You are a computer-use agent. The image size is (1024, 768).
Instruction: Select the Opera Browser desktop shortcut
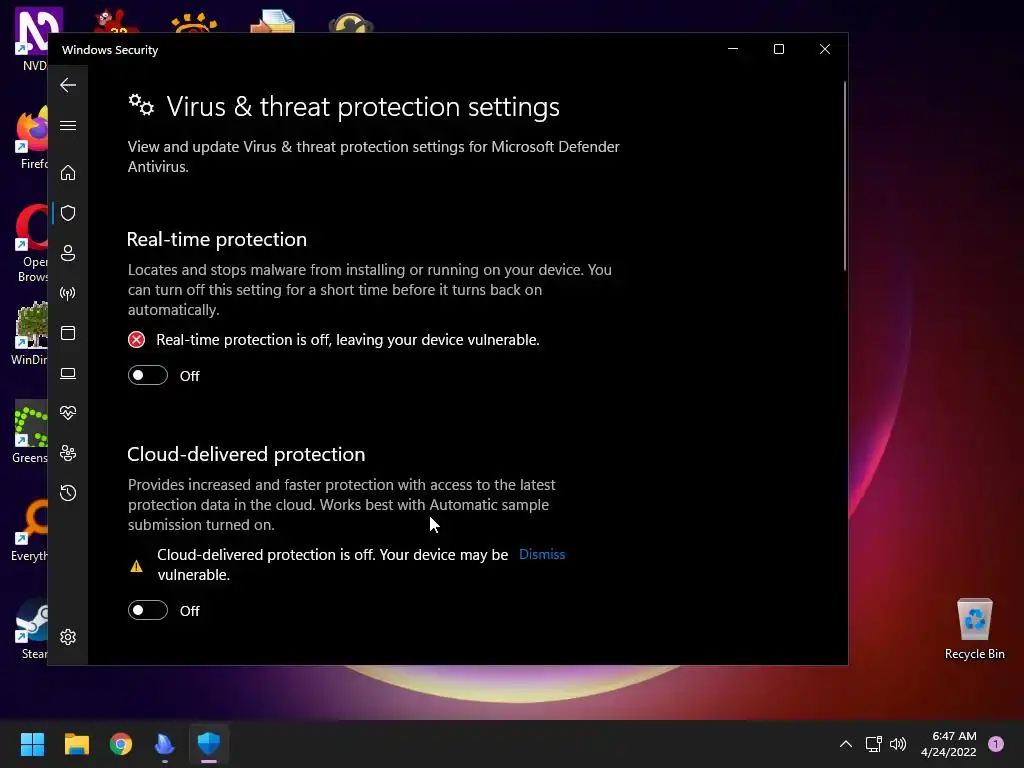click(x=31, y=243)
